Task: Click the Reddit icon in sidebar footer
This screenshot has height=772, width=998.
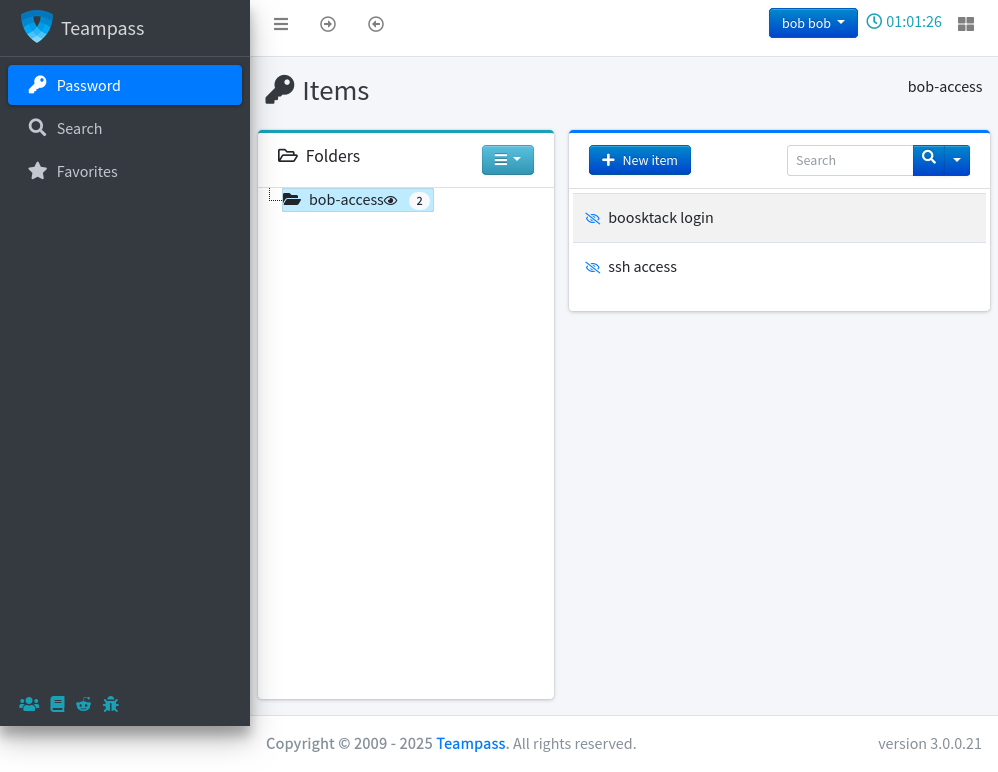Action: (x=84, y=704)
